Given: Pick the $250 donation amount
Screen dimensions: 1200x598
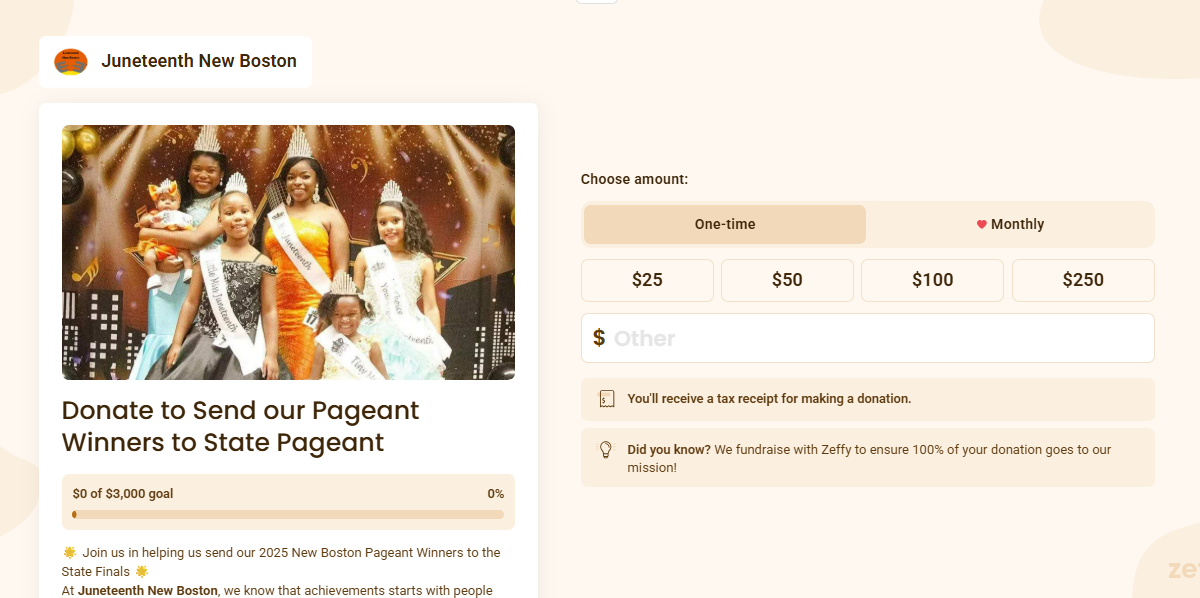Looking at the screenshot, I should pyautogui.click(x=1083, y=280).
